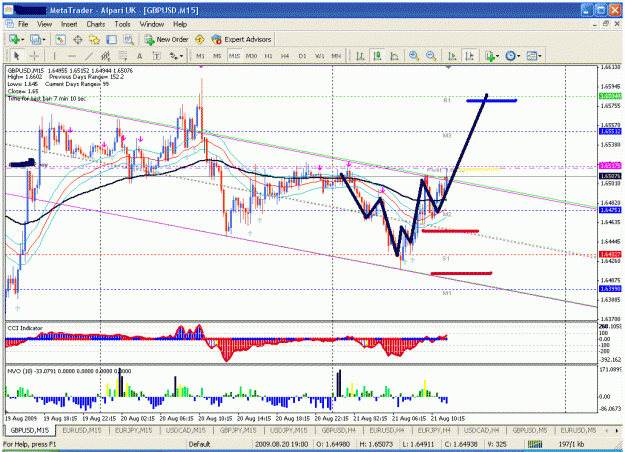The image size is (625, 452).
Task: Select the Equidistant Channel tool
Action: (106, 56)
